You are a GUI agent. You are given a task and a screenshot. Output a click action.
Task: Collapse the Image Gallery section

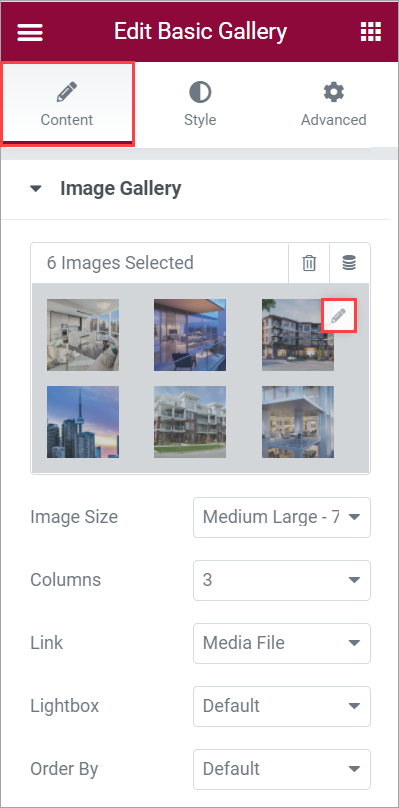(36, 189)
